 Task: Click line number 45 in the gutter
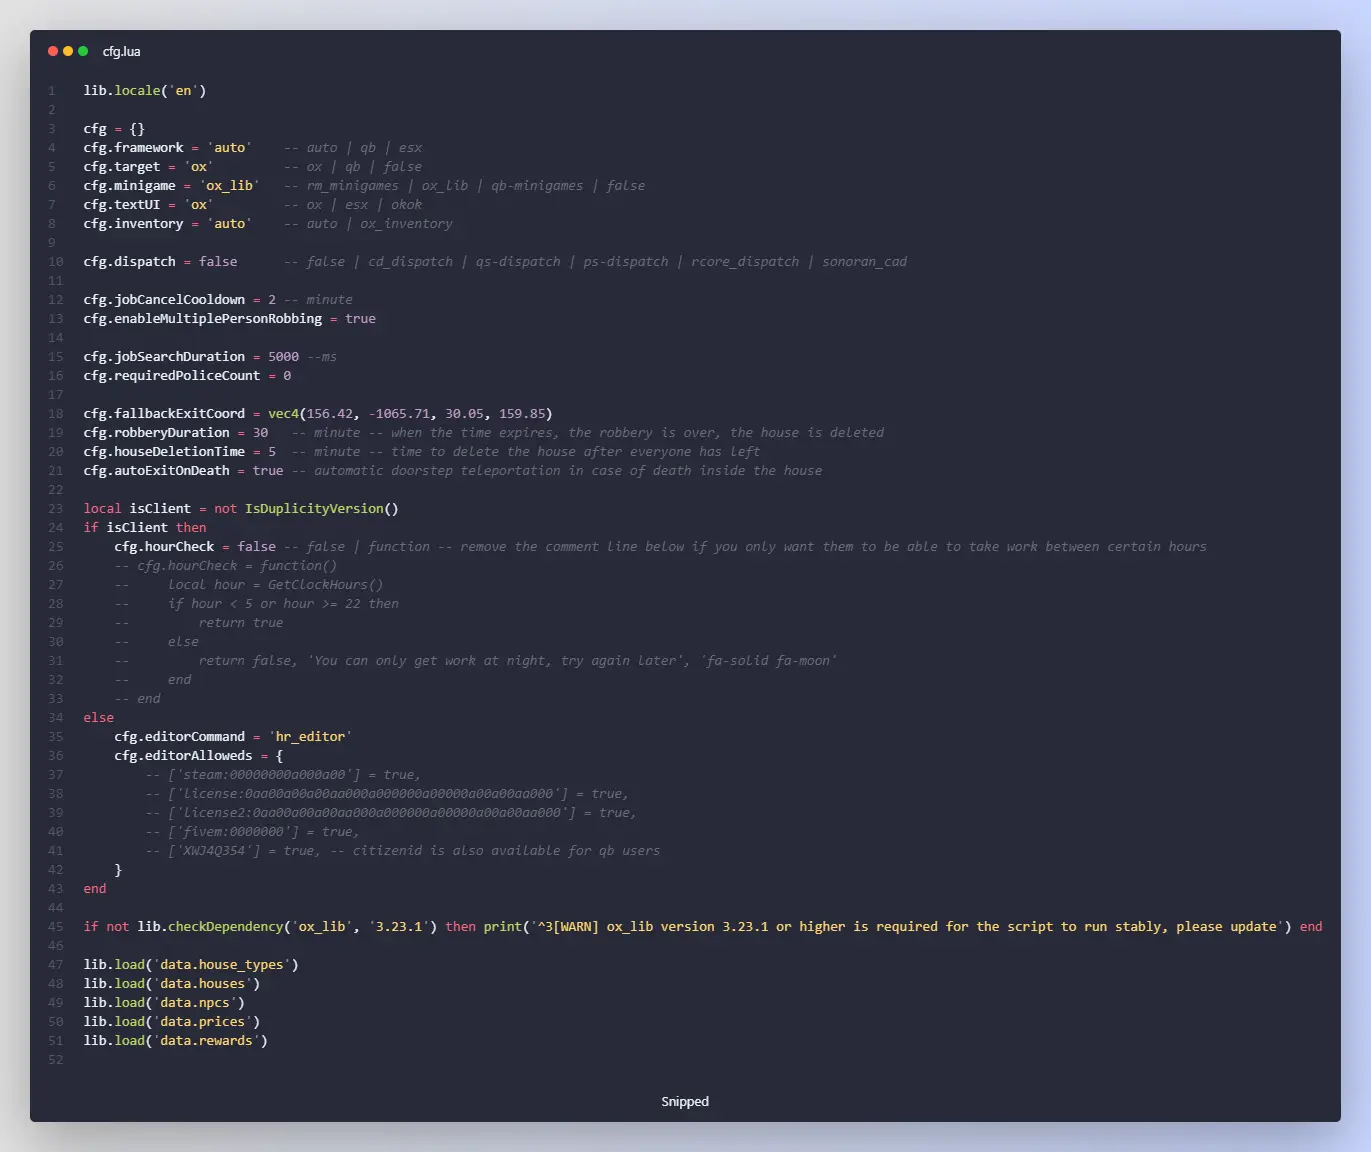[x=56, y=926]
